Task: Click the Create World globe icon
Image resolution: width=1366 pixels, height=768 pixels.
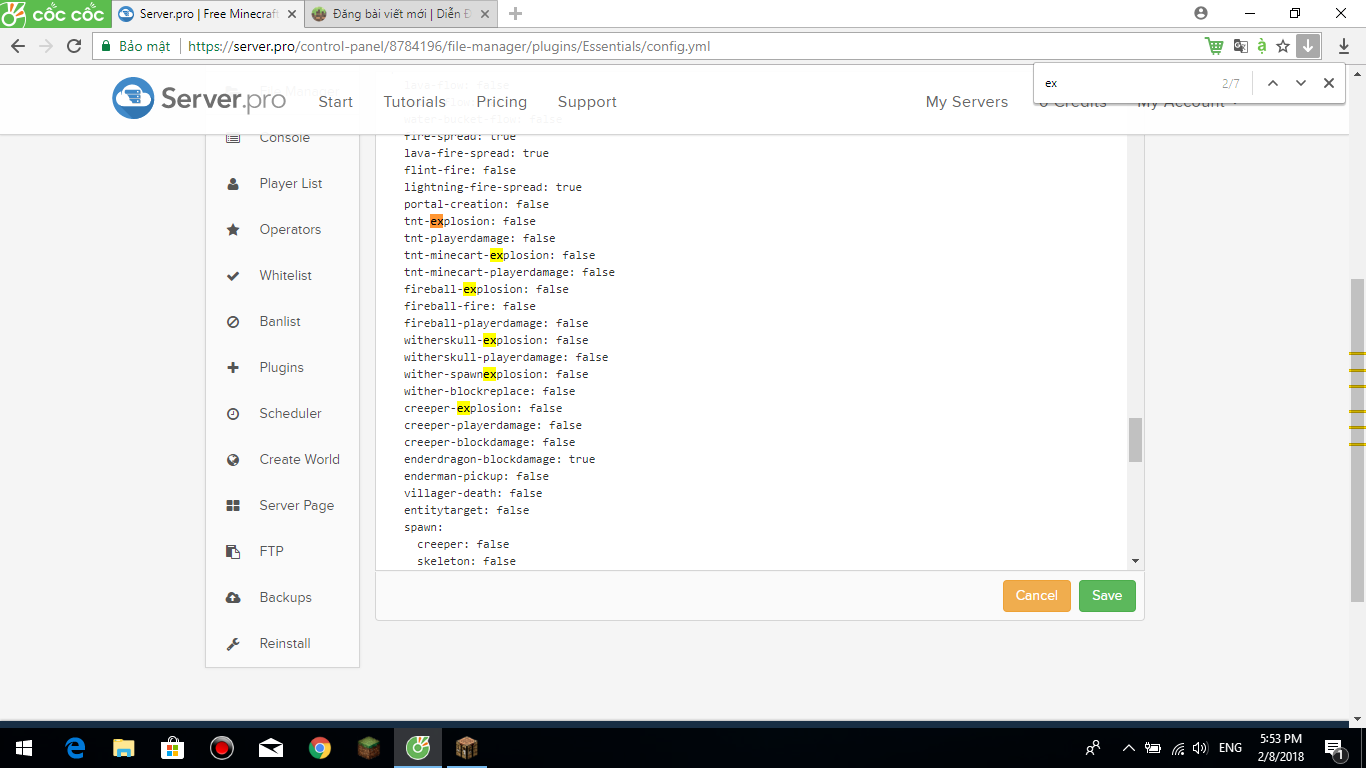Action: point(233,460)
